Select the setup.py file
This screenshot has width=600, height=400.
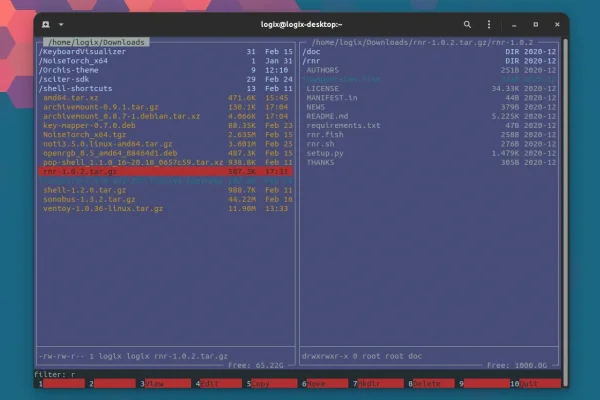coord(429,153)
